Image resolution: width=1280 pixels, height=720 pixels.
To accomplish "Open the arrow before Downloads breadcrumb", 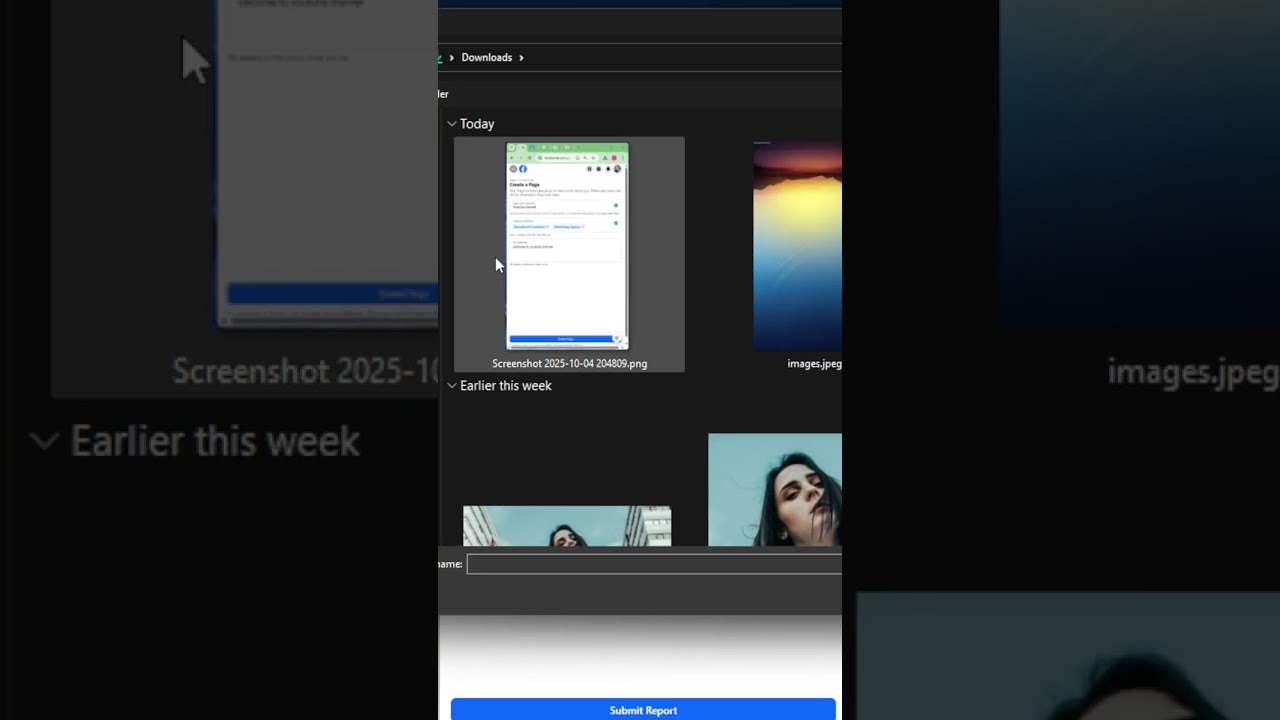I will [451, 57].
